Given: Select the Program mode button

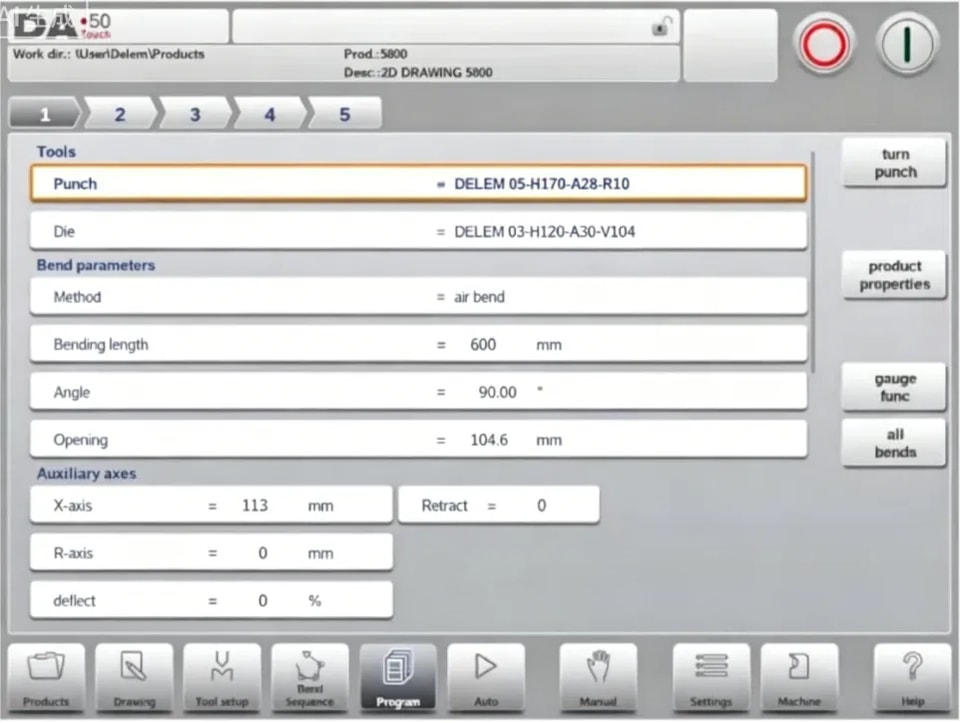Looking at the screenshot, I should [398, 678].
